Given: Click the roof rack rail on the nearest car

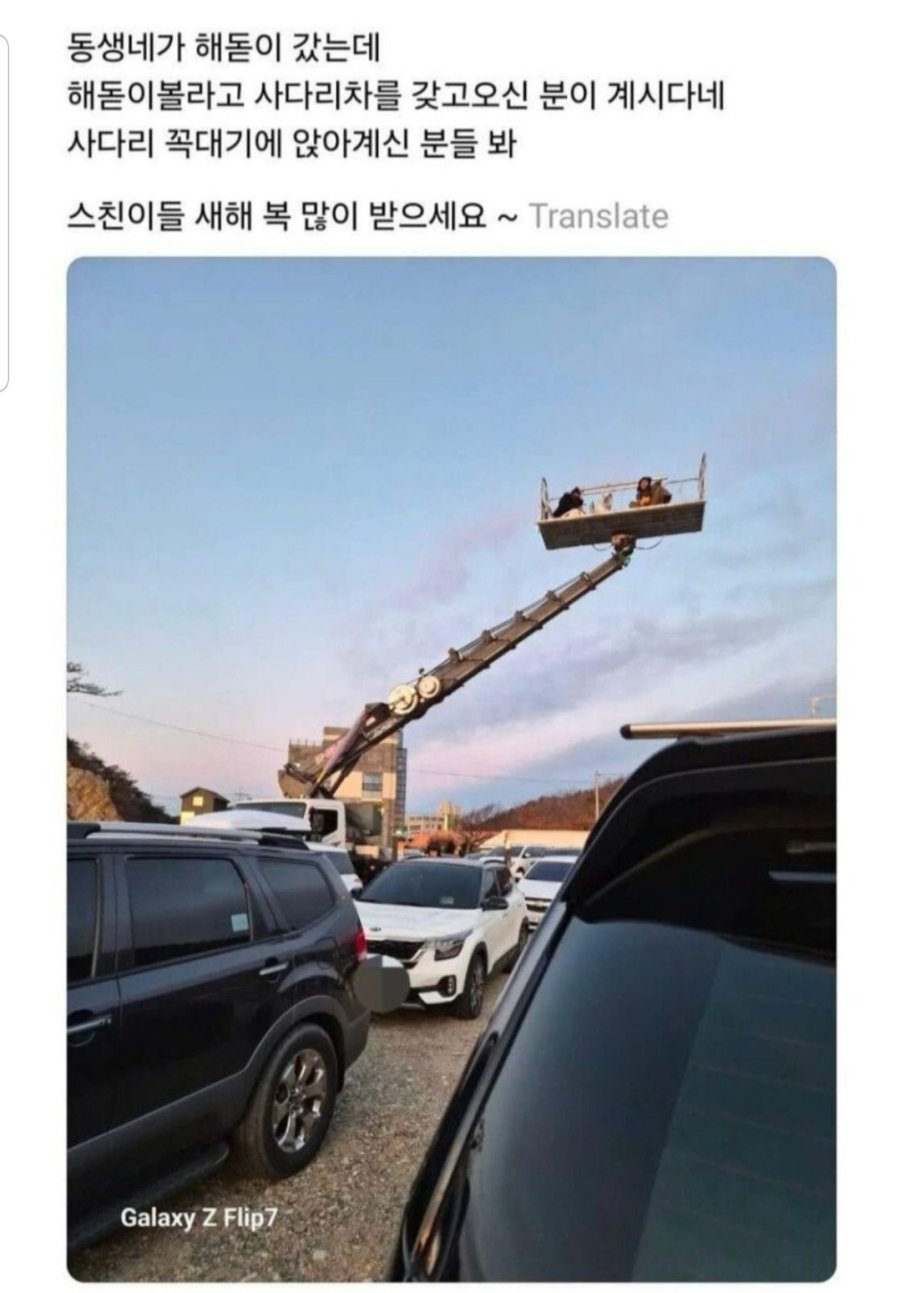Looking at the screenshot, I should (x=727, y=728).
